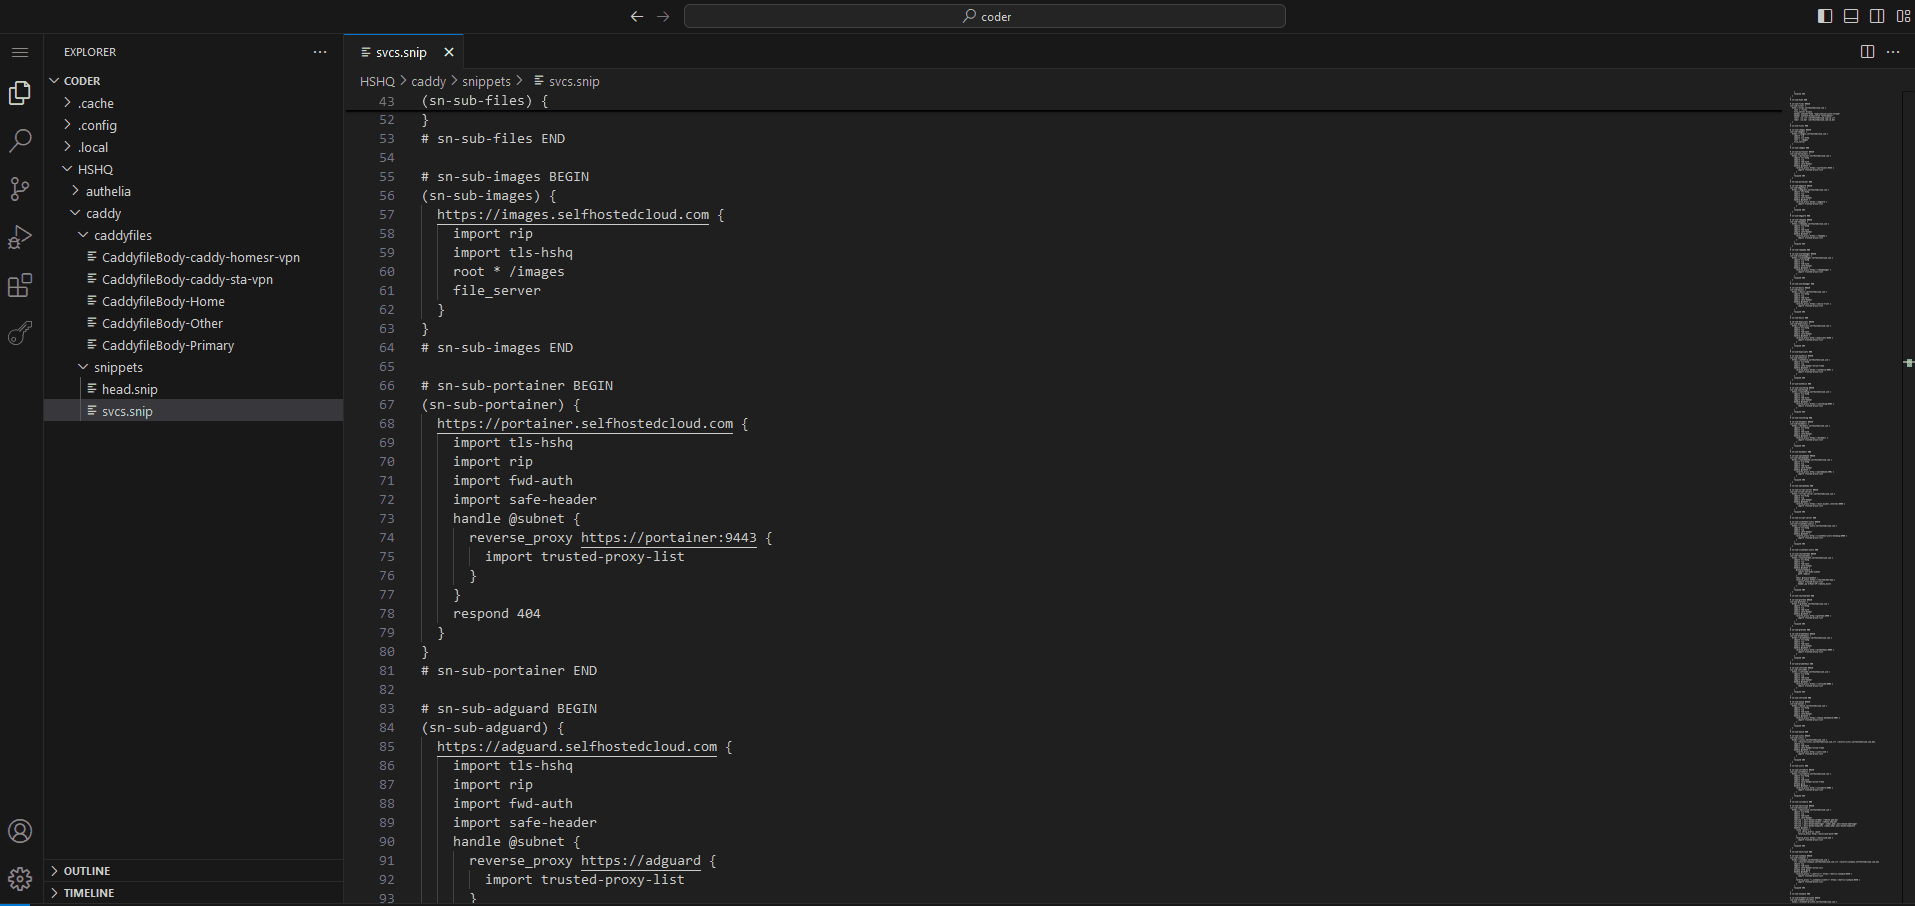The height and width of the screenshot is (906, 1915).
Task: Open the Run and Debug view
Action: (x=20, y=237)
